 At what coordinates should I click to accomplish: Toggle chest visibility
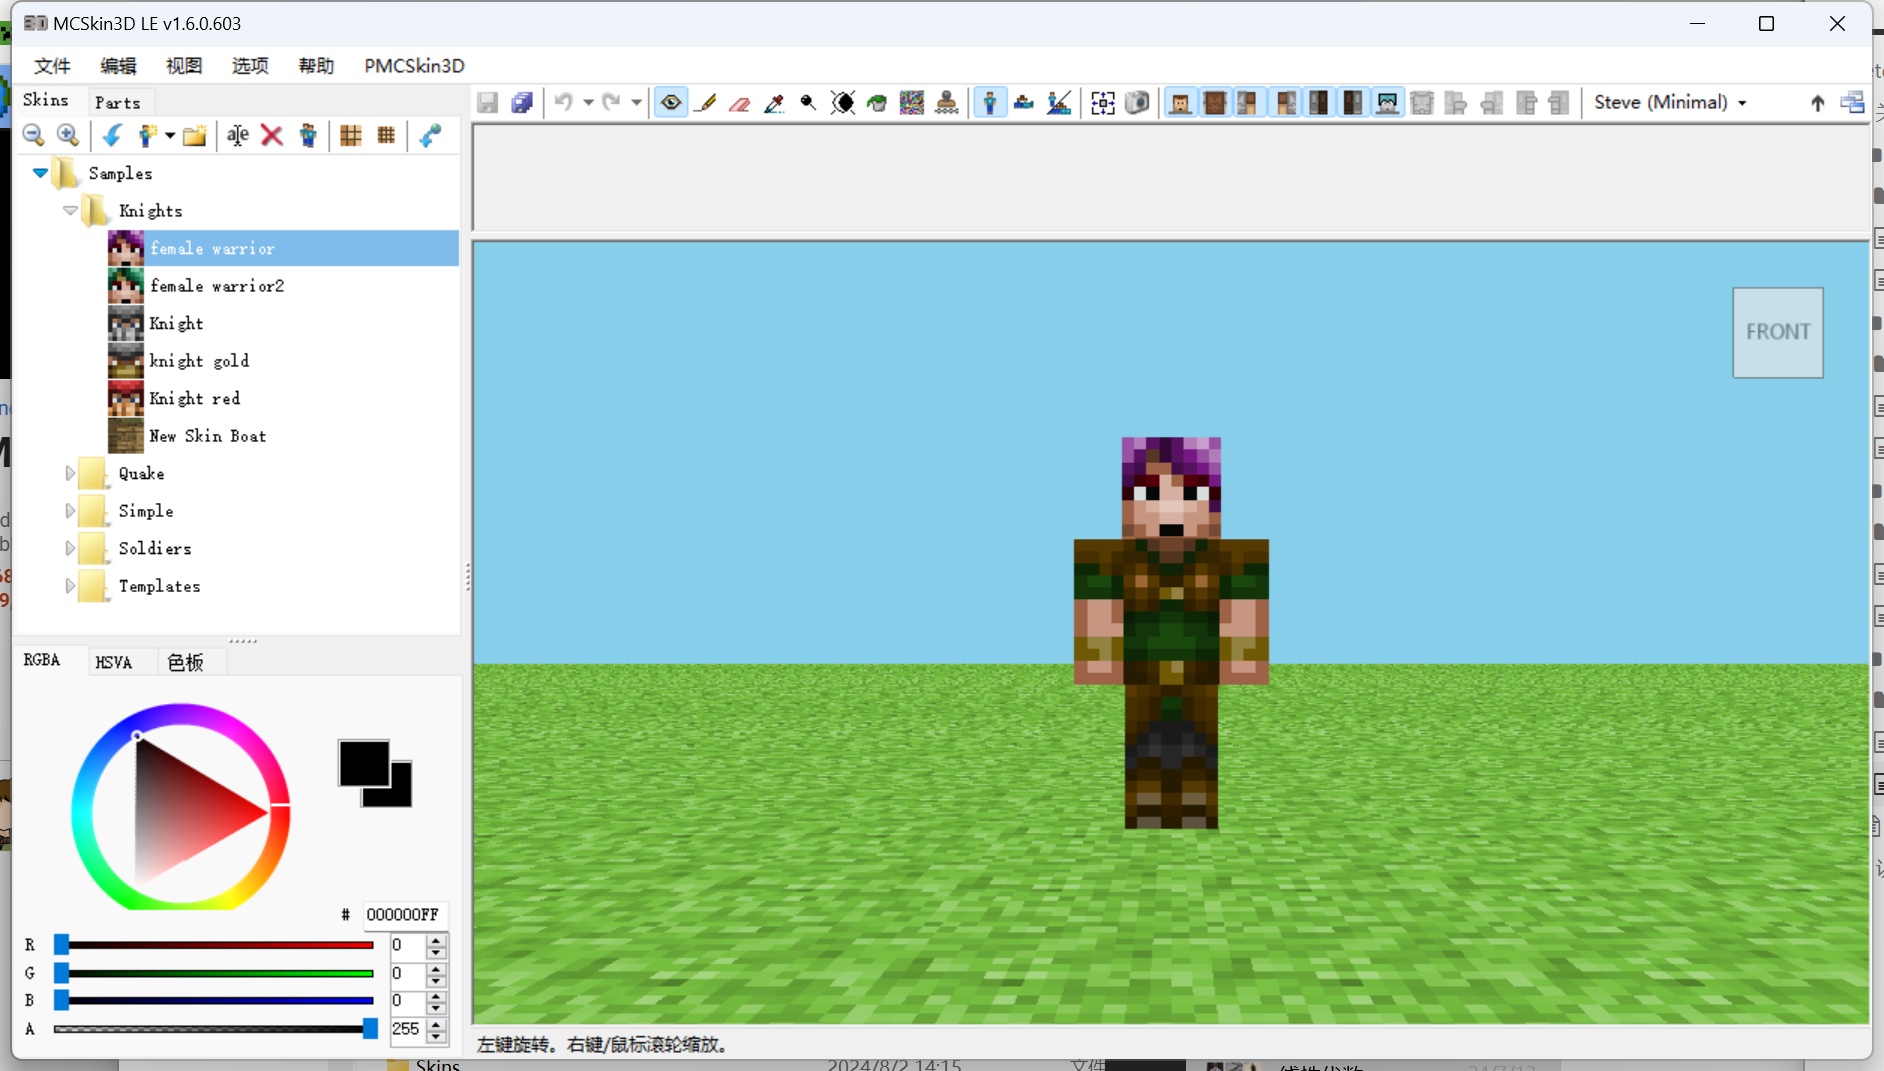click(1215, 102)
